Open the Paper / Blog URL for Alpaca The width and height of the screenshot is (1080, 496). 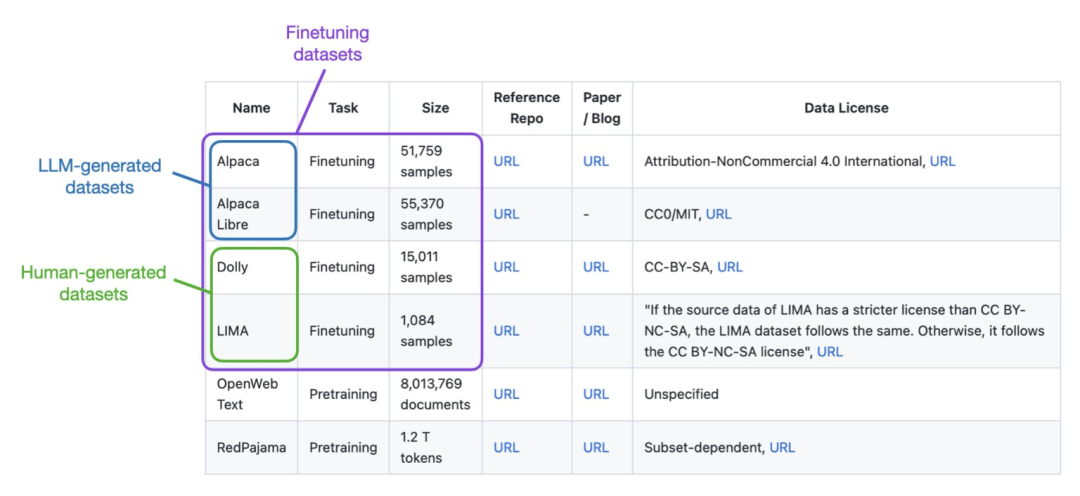coord(596,161)
